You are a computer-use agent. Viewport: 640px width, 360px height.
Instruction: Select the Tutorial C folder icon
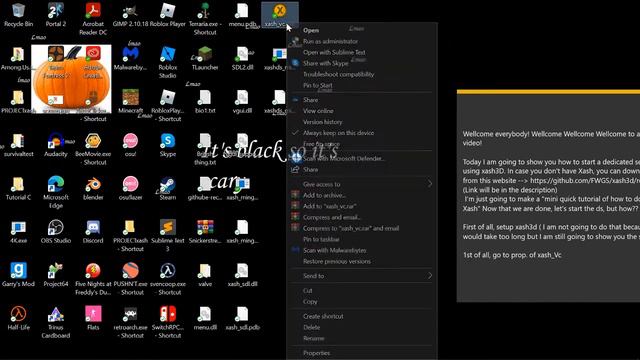click(x=18, y=188)
